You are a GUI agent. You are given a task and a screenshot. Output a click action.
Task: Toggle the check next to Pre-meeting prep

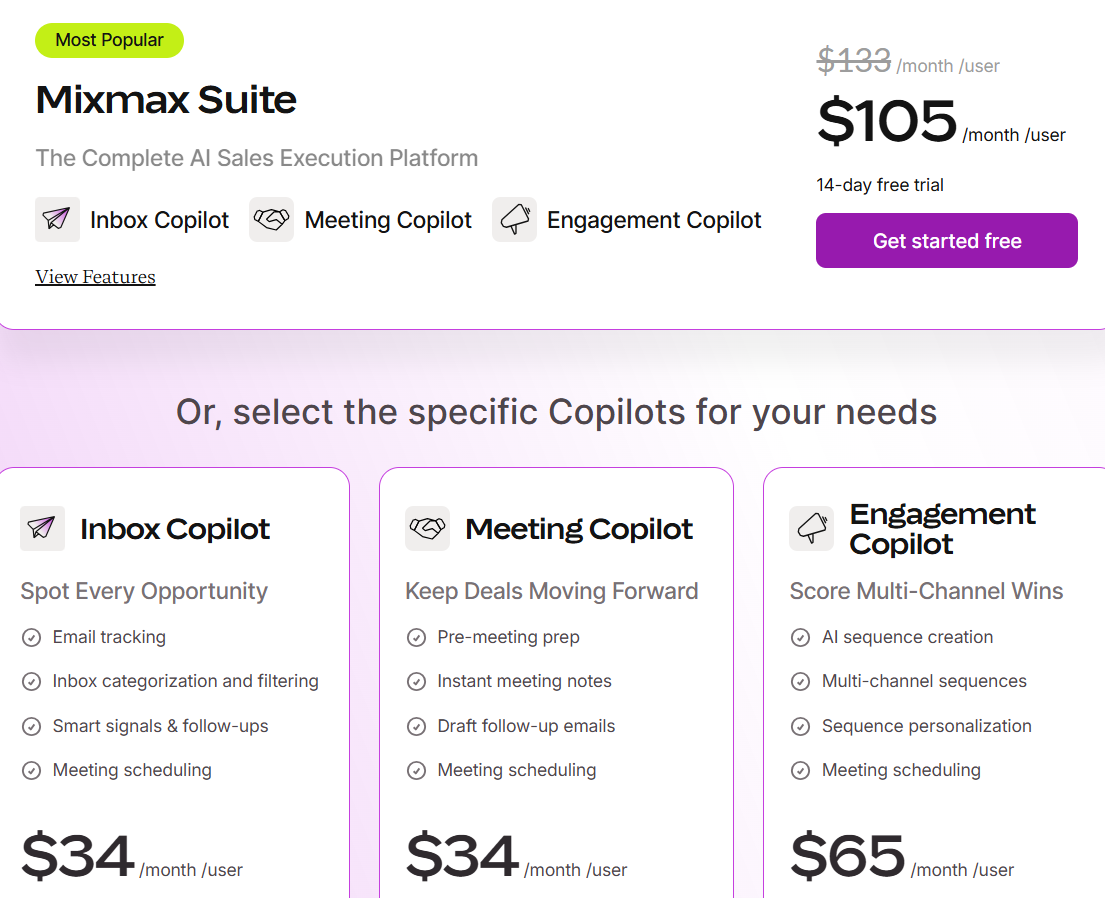pyautogui.click(x=416, y=637)
